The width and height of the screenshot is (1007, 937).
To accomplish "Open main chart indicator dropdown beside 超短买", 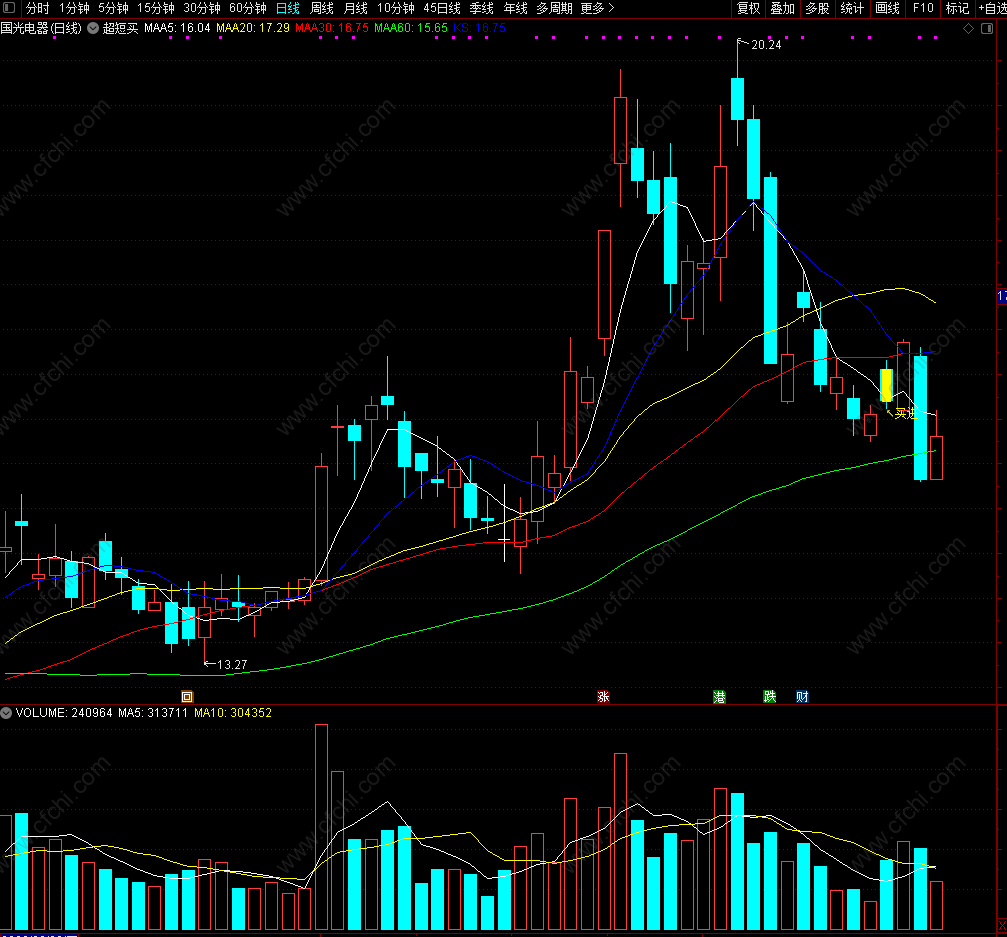I will click(93, 28).
